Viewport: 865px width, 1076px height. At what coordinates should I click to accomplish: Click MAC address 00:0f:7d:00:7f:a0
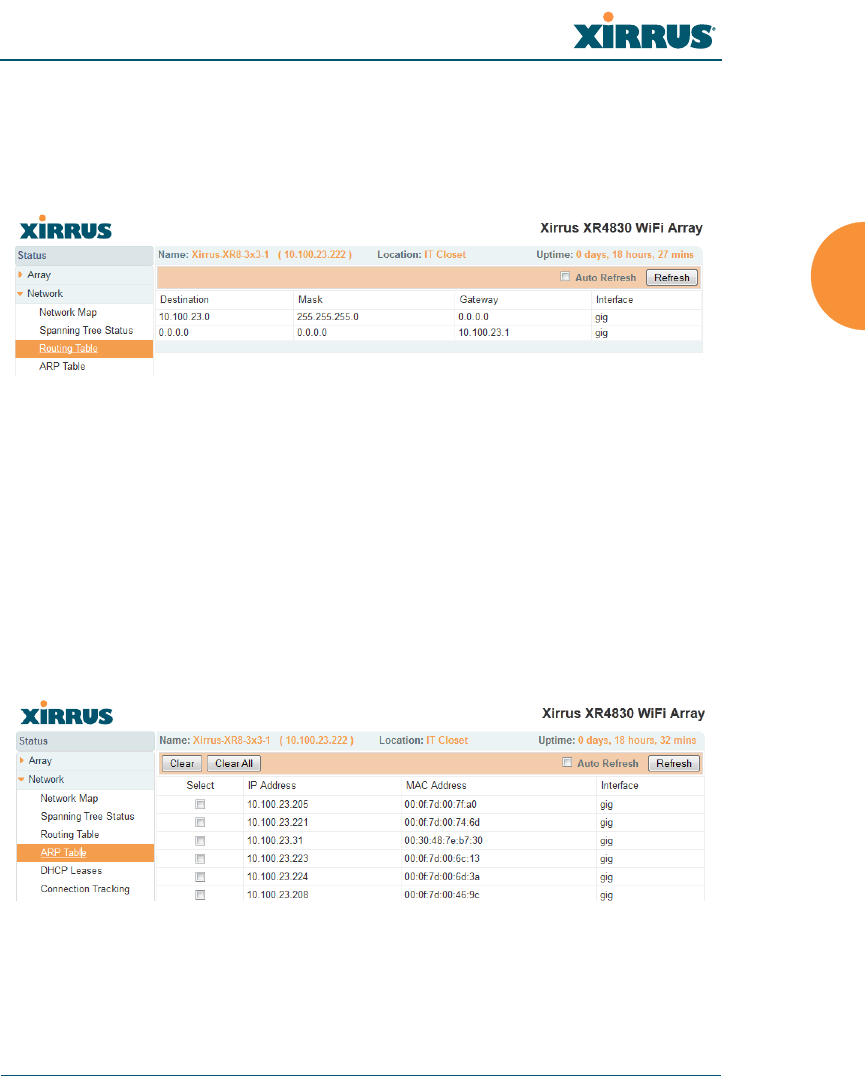pos(440,804)
